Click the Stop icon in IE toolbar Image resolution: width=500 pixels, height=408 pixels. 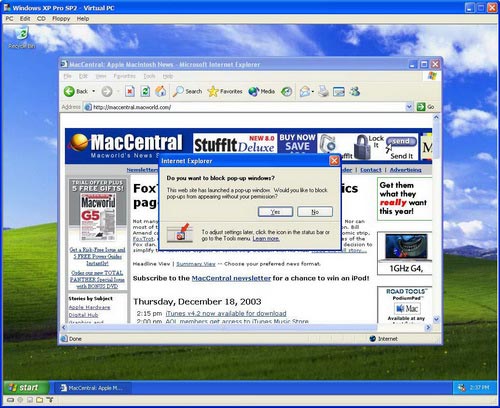[130, 91]
